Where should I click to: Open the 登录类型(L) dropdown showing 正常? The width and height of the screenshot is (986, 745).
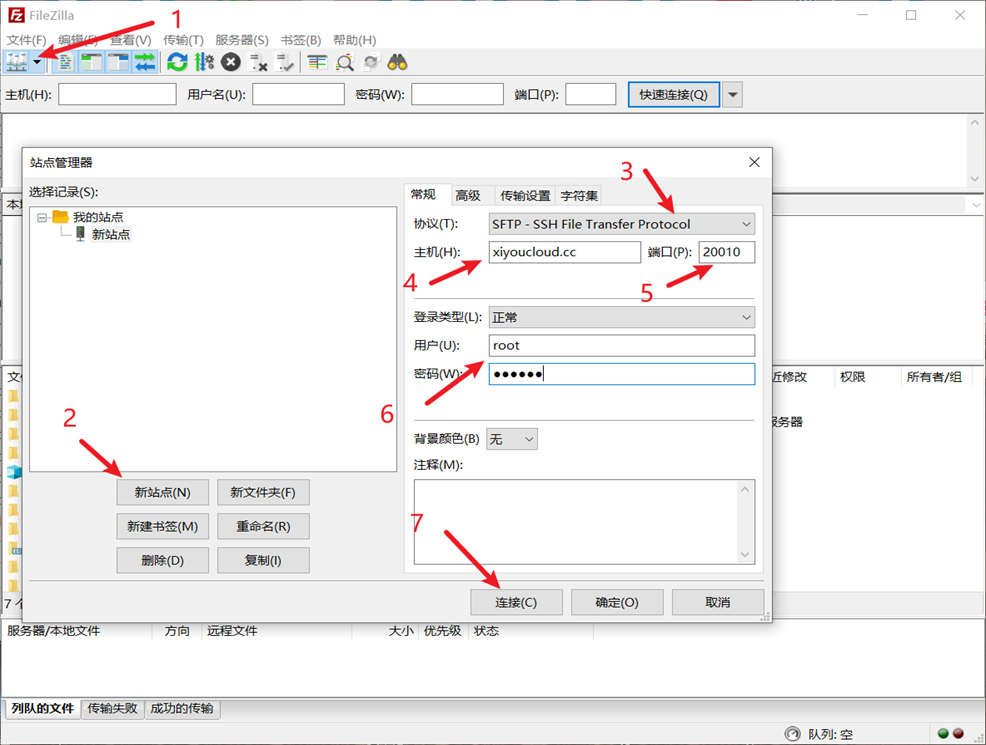(x=621, y=317)
